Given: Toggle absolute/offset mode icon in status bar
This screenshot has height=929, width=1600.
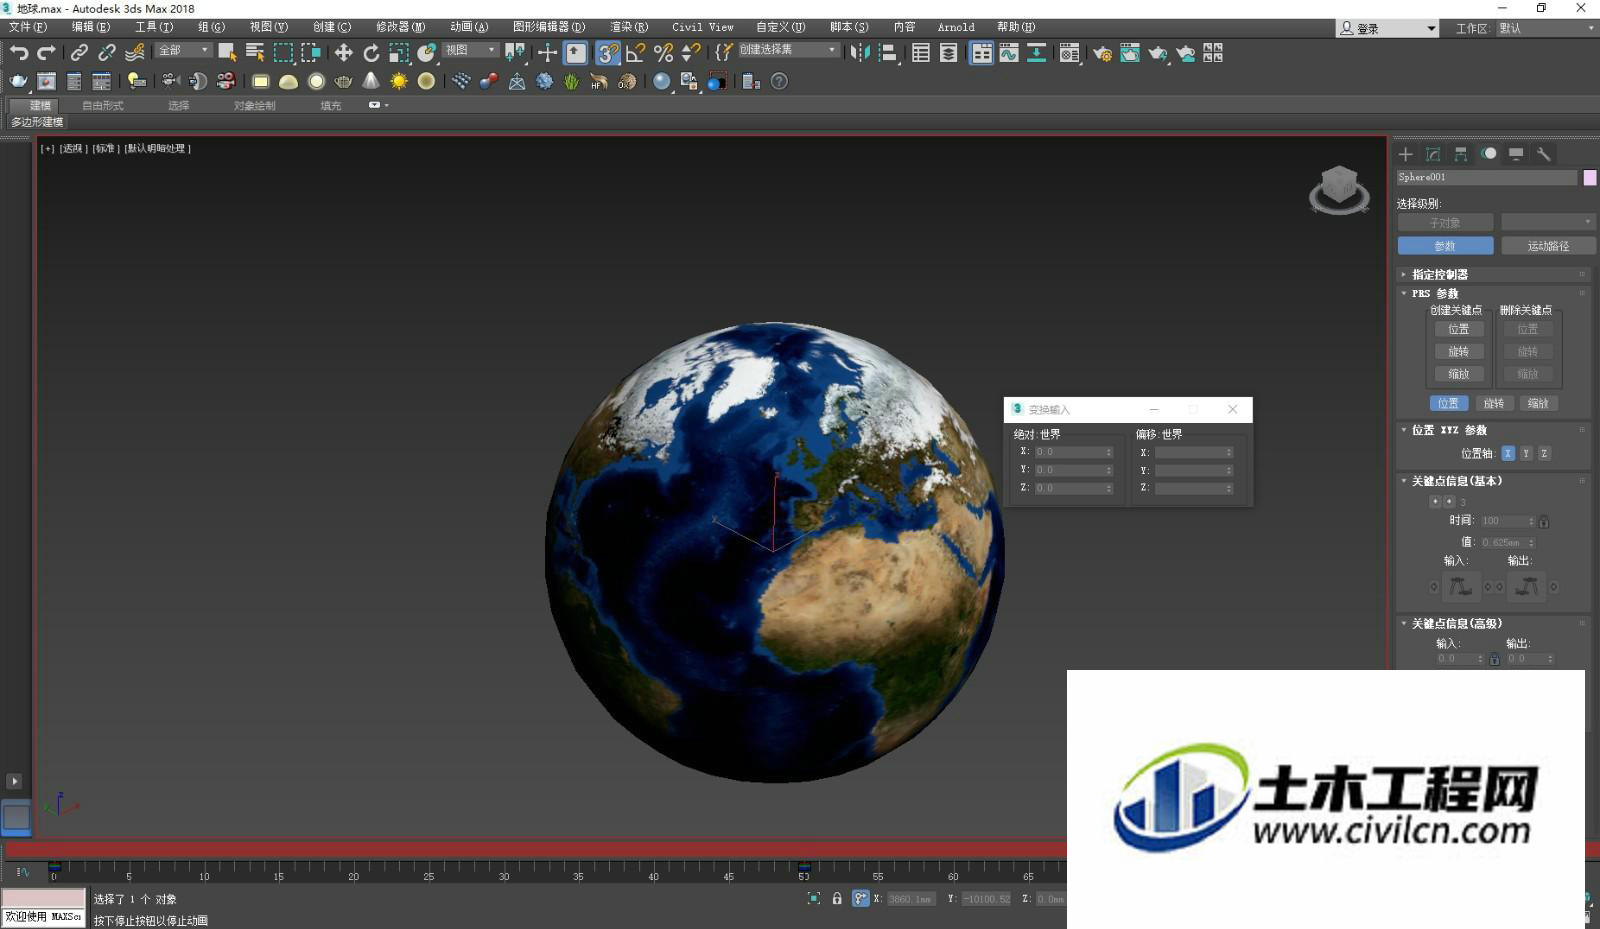Looking at the screenshot, I should [860, 898].
